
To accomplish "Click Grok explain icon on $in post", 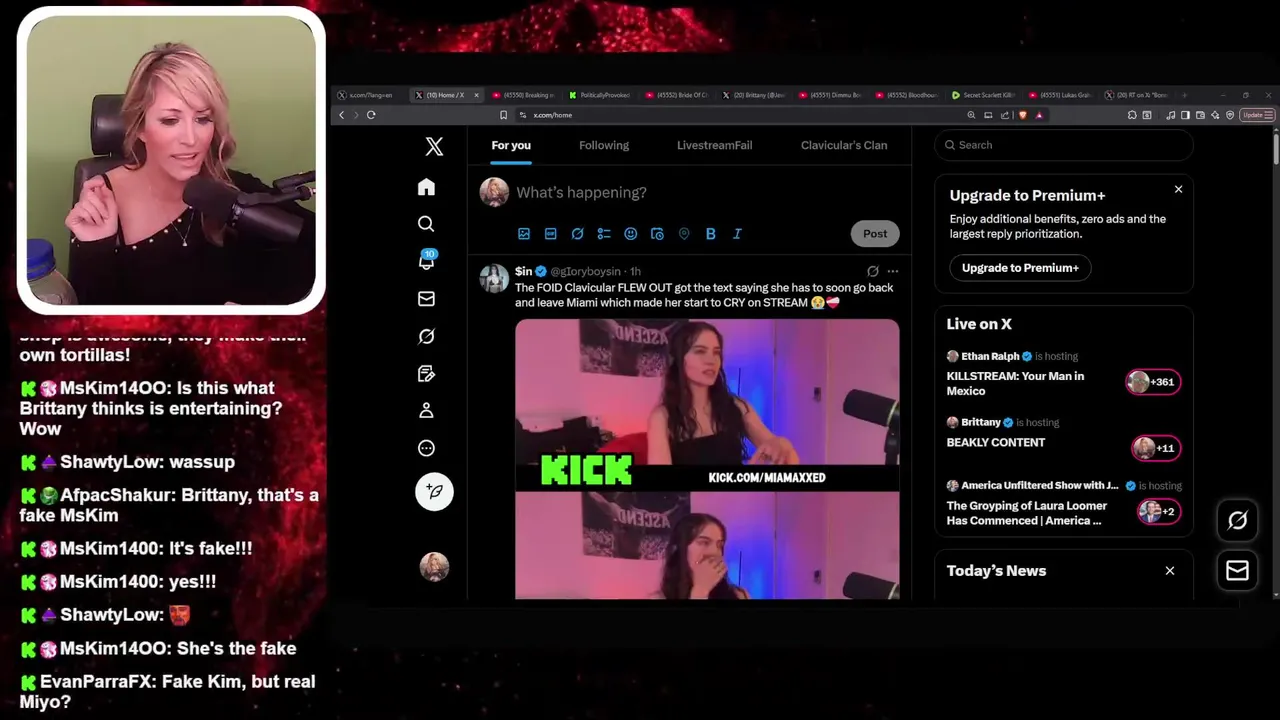I will 872,271.
